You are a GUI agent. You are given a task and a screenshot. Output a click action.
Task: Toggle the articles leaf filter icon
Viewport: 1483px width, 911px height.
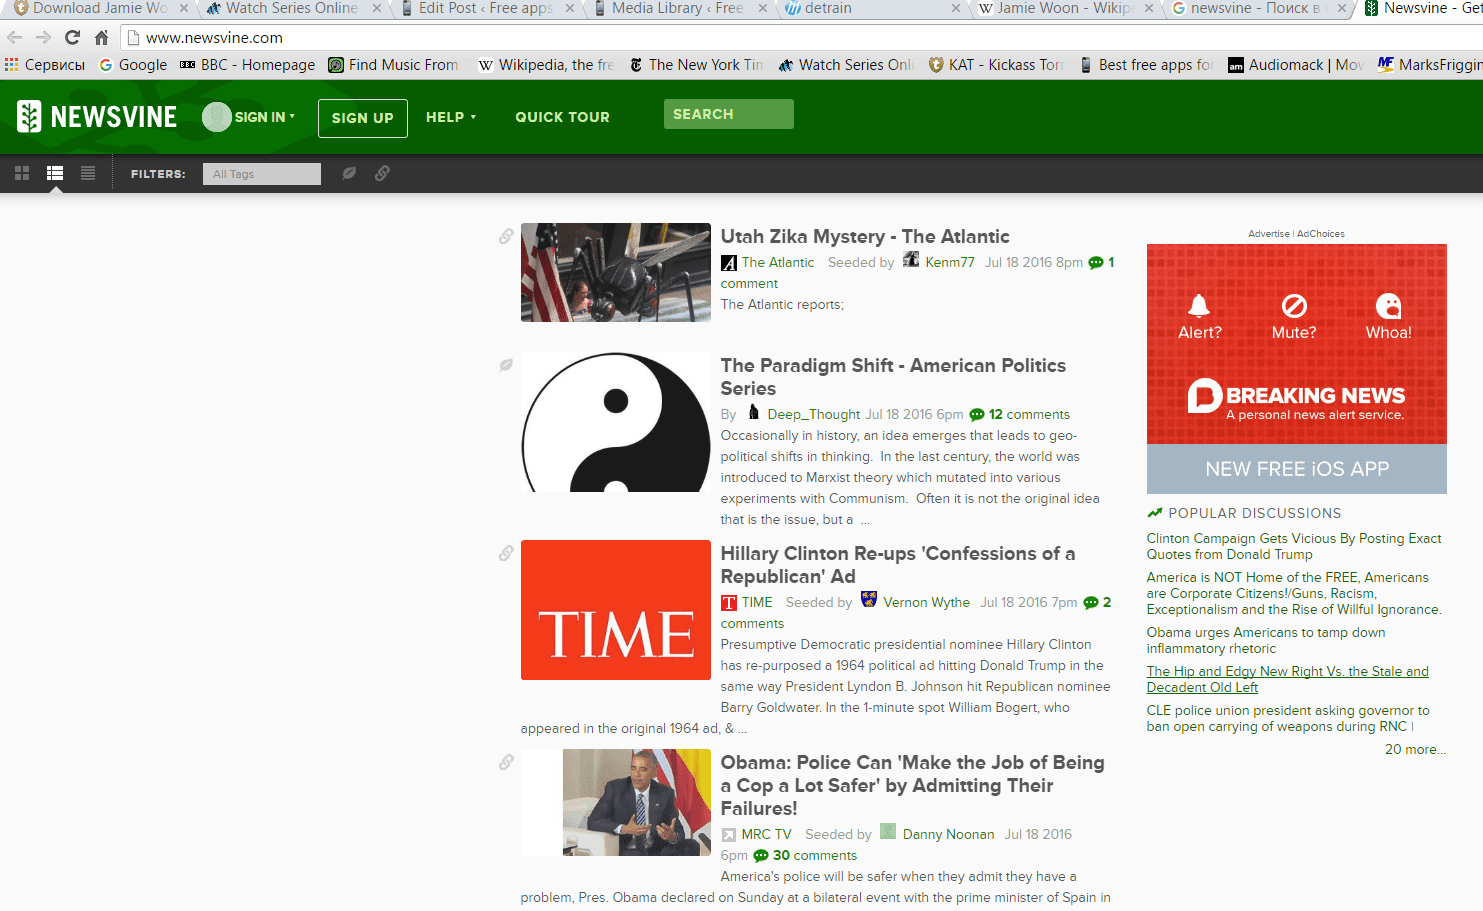(x=349, y=173)
